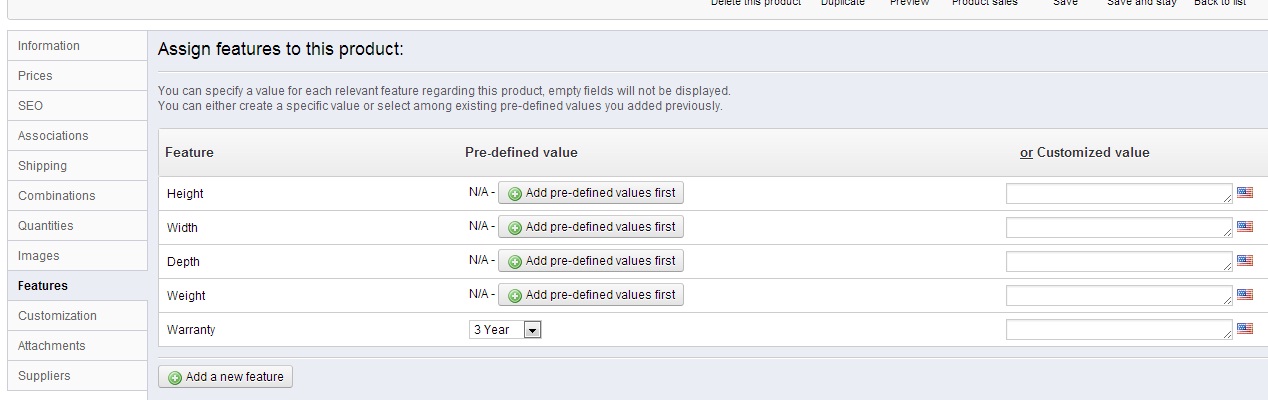
Task: Switch to the Combinations tab
Action: tap(57, 196)
